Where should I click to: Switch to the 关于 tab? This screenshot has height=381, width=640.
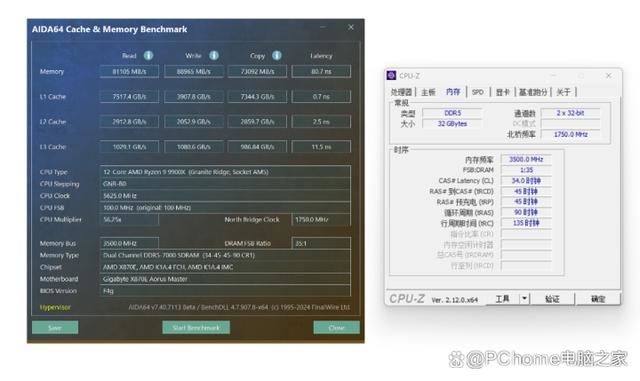(x=564, y=92)
